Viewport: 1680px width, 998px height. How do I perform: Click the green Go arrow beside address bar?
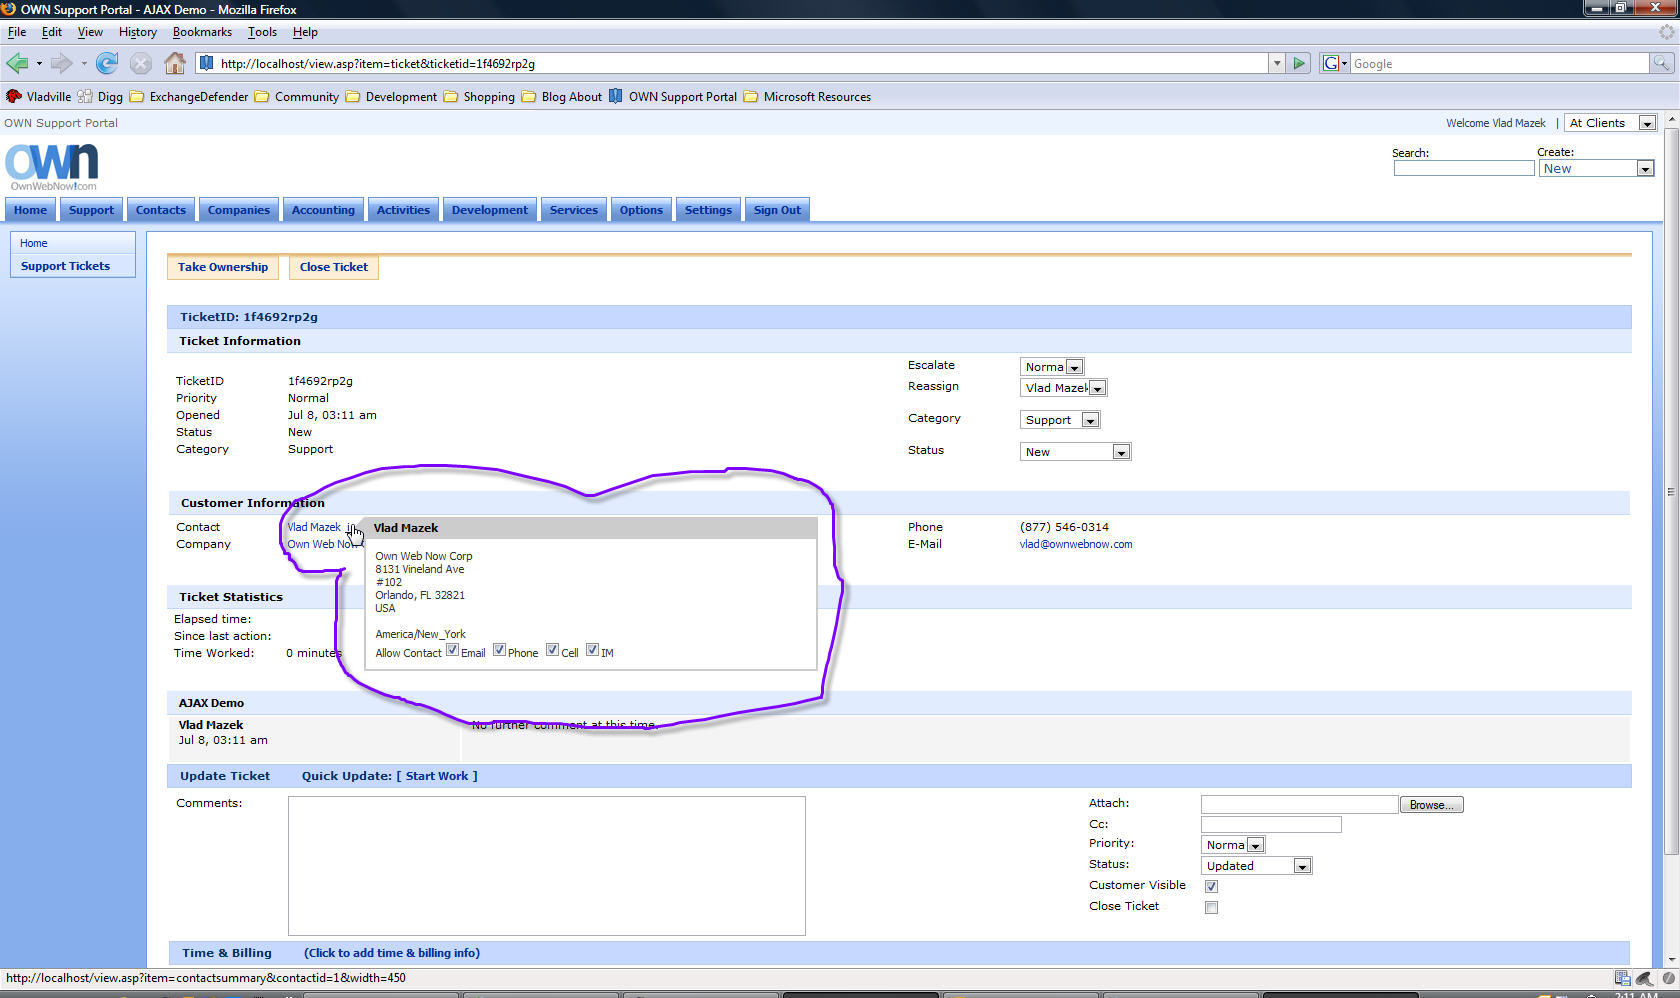click(1299, 64)
